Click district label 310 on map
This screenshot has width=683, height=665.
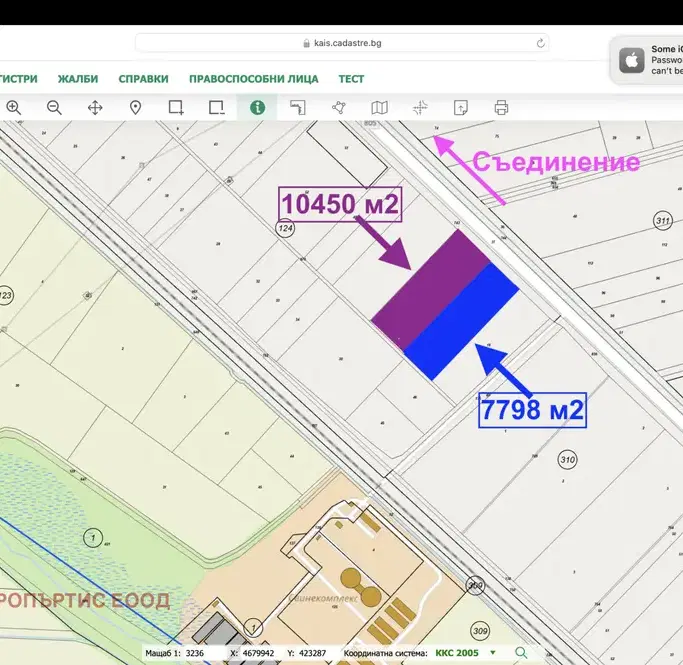[567, 459]
